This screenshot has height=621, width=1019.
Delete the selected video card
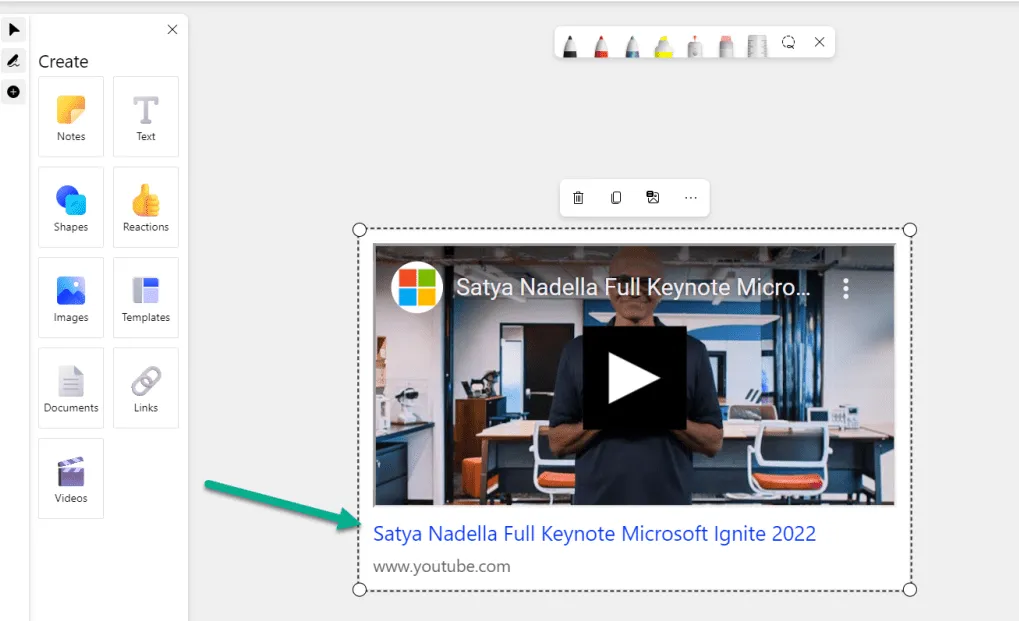tap(577, 197)
